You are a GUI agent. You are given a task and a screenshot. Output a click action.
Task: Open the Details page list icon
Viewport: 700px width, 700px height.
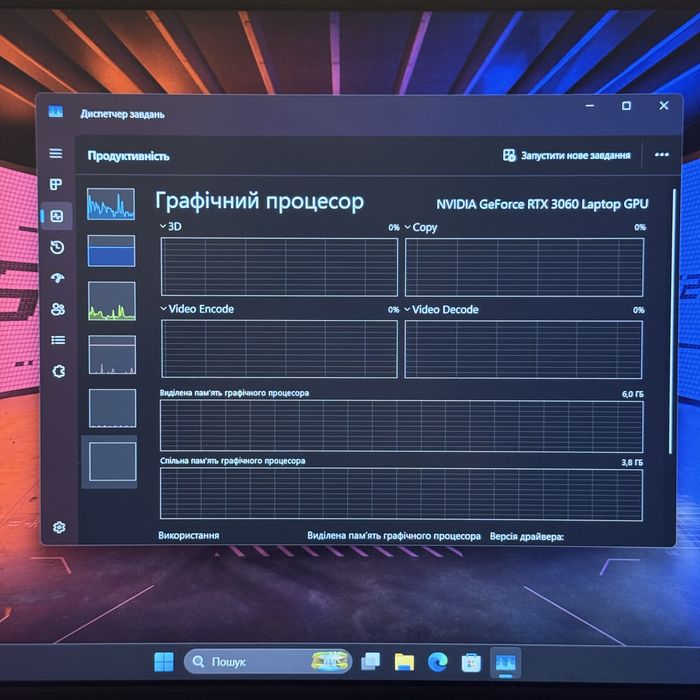58,340
